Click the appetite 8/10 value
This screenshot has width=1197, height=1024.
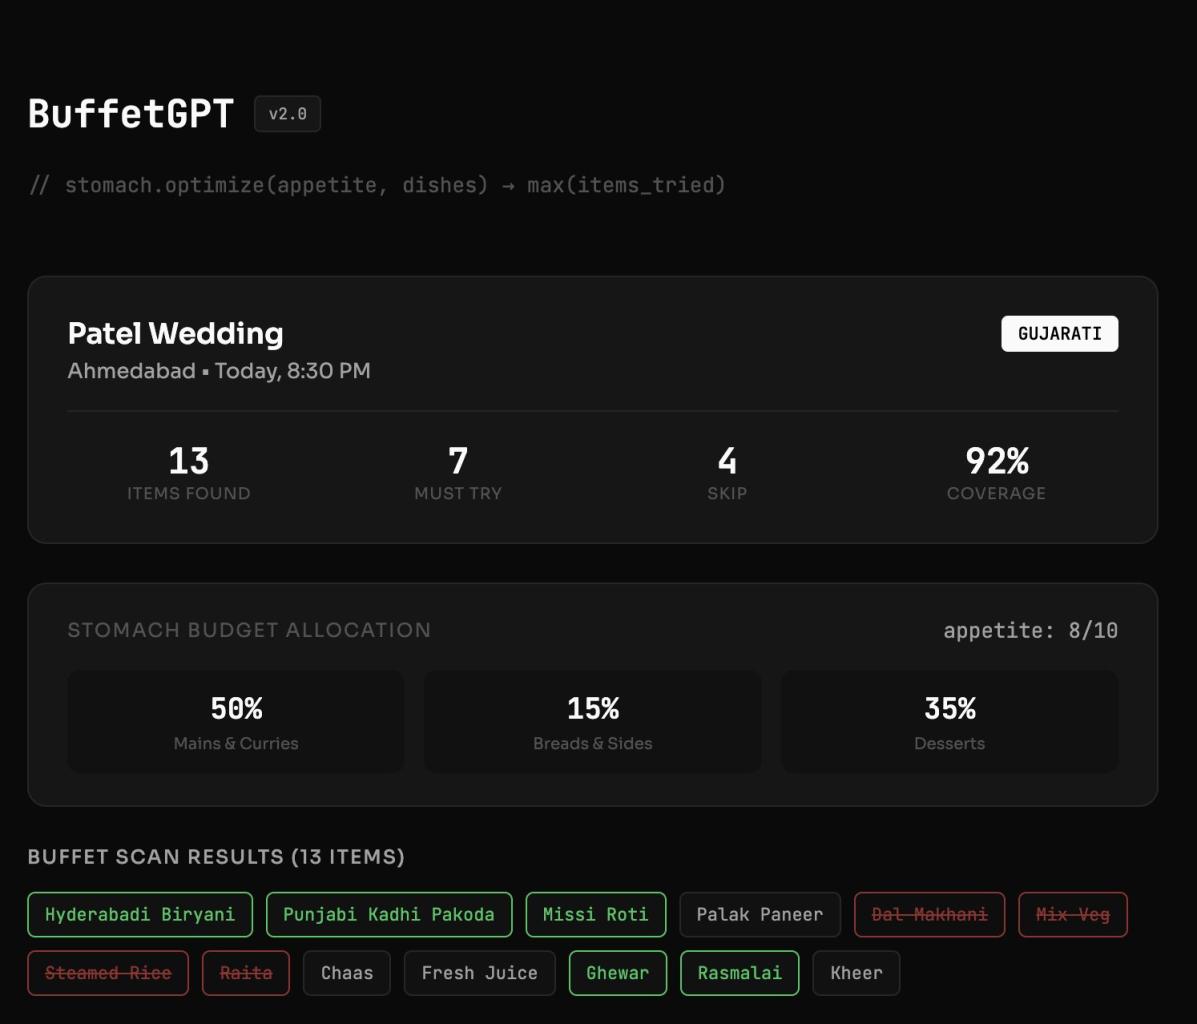click(x=1030, y=630)
